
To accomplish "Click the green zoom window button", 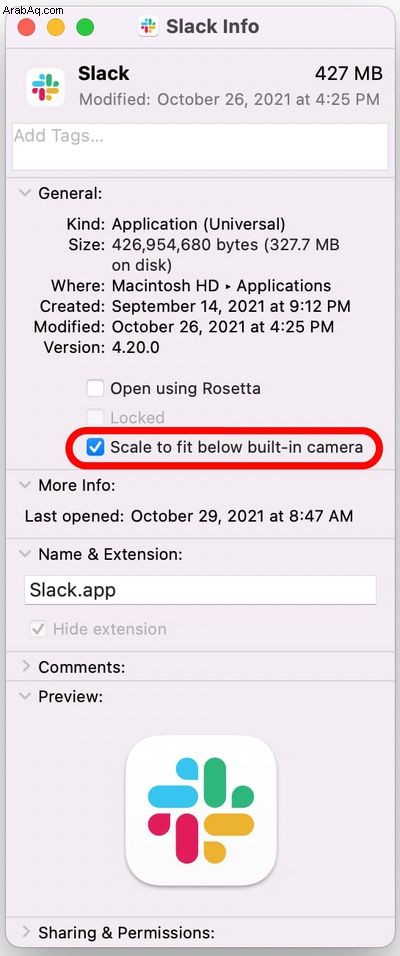I will pos(85,27).
